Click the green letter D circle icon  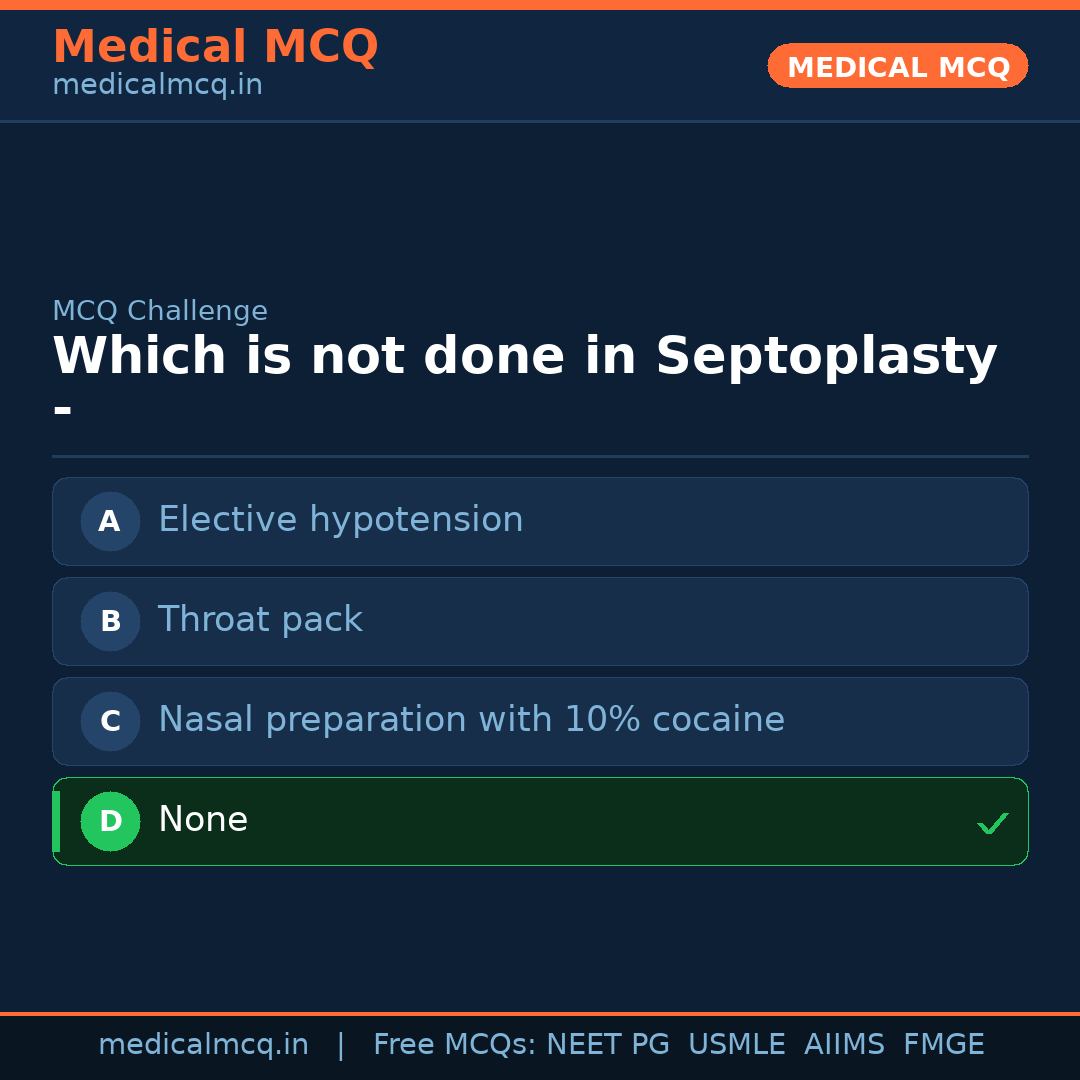110,821
